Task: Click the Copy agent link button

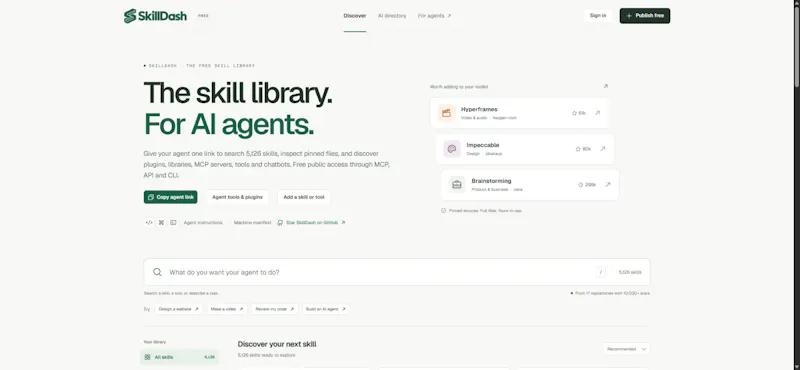Action: [170, 197]
